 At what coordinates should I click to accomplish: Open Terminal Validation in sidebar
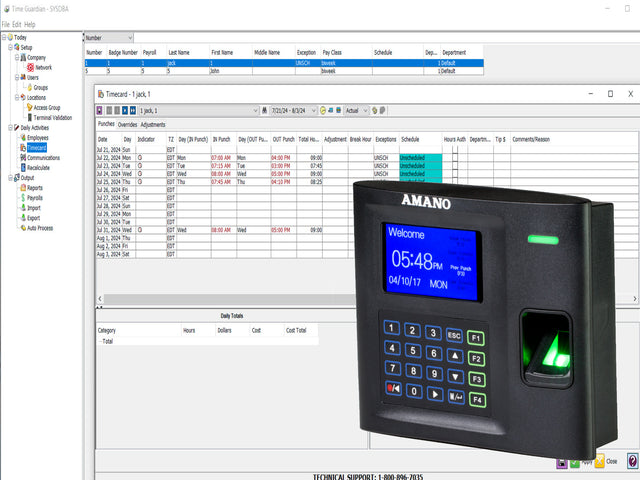point(52,117)
